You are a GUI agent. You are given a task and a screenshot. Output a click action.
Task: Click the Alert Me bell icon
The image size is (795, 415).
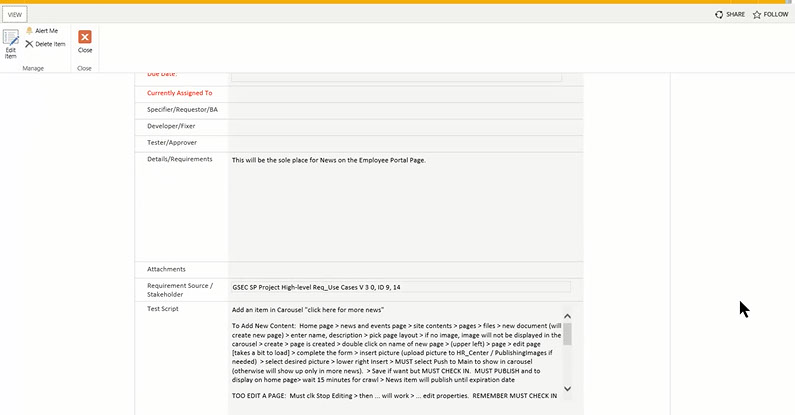(x=30, y=31)
